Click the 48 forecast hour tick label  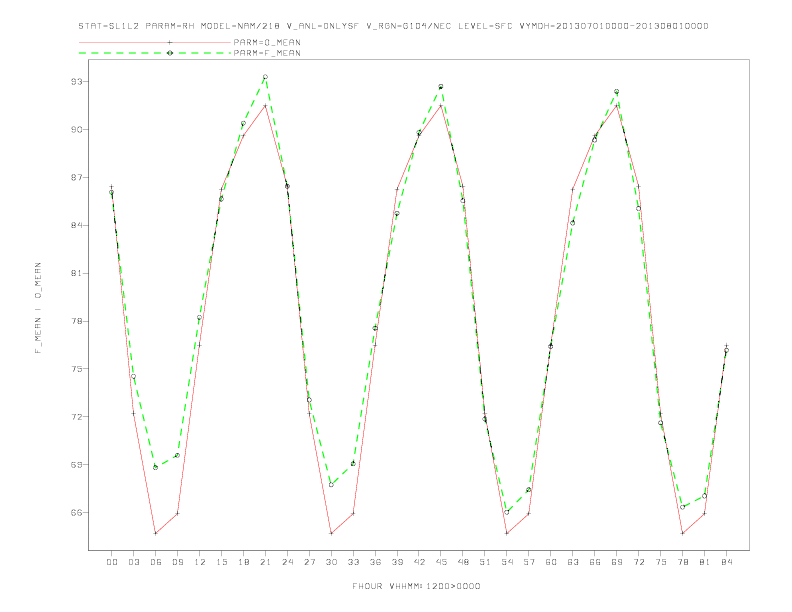463,562
